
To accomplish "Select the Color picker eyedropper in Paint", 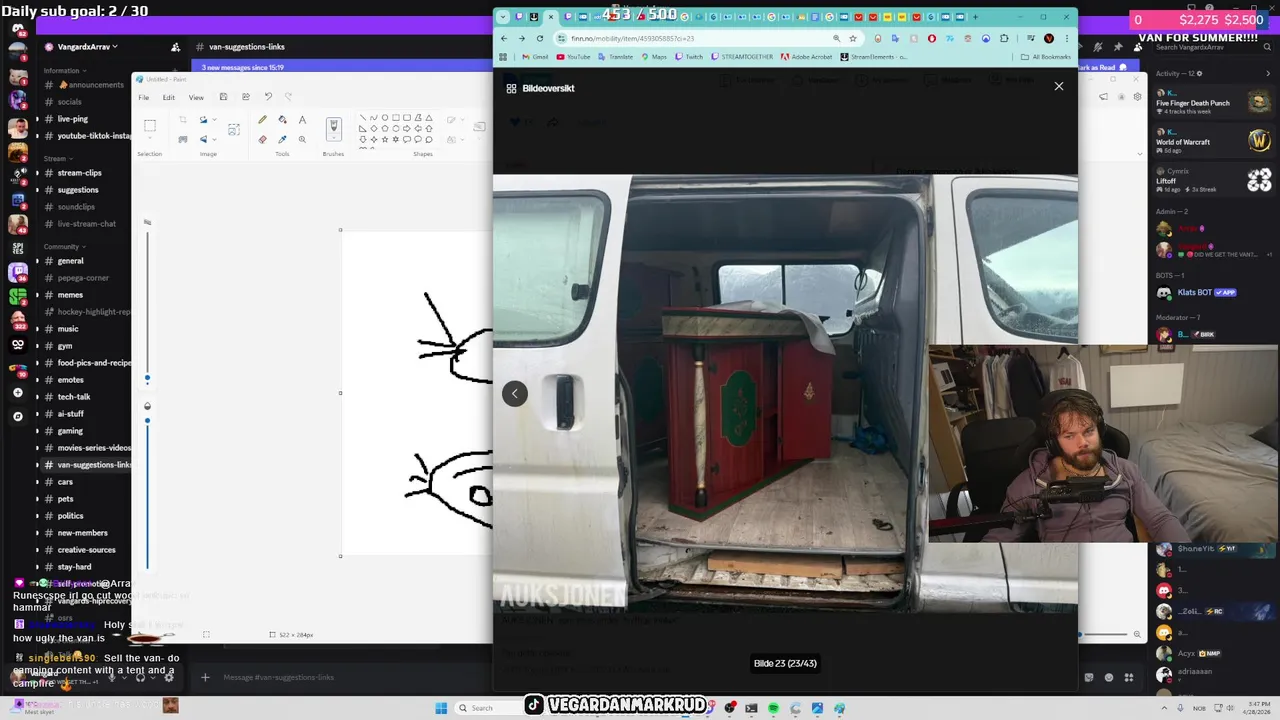I will click(x=282, y=139).
